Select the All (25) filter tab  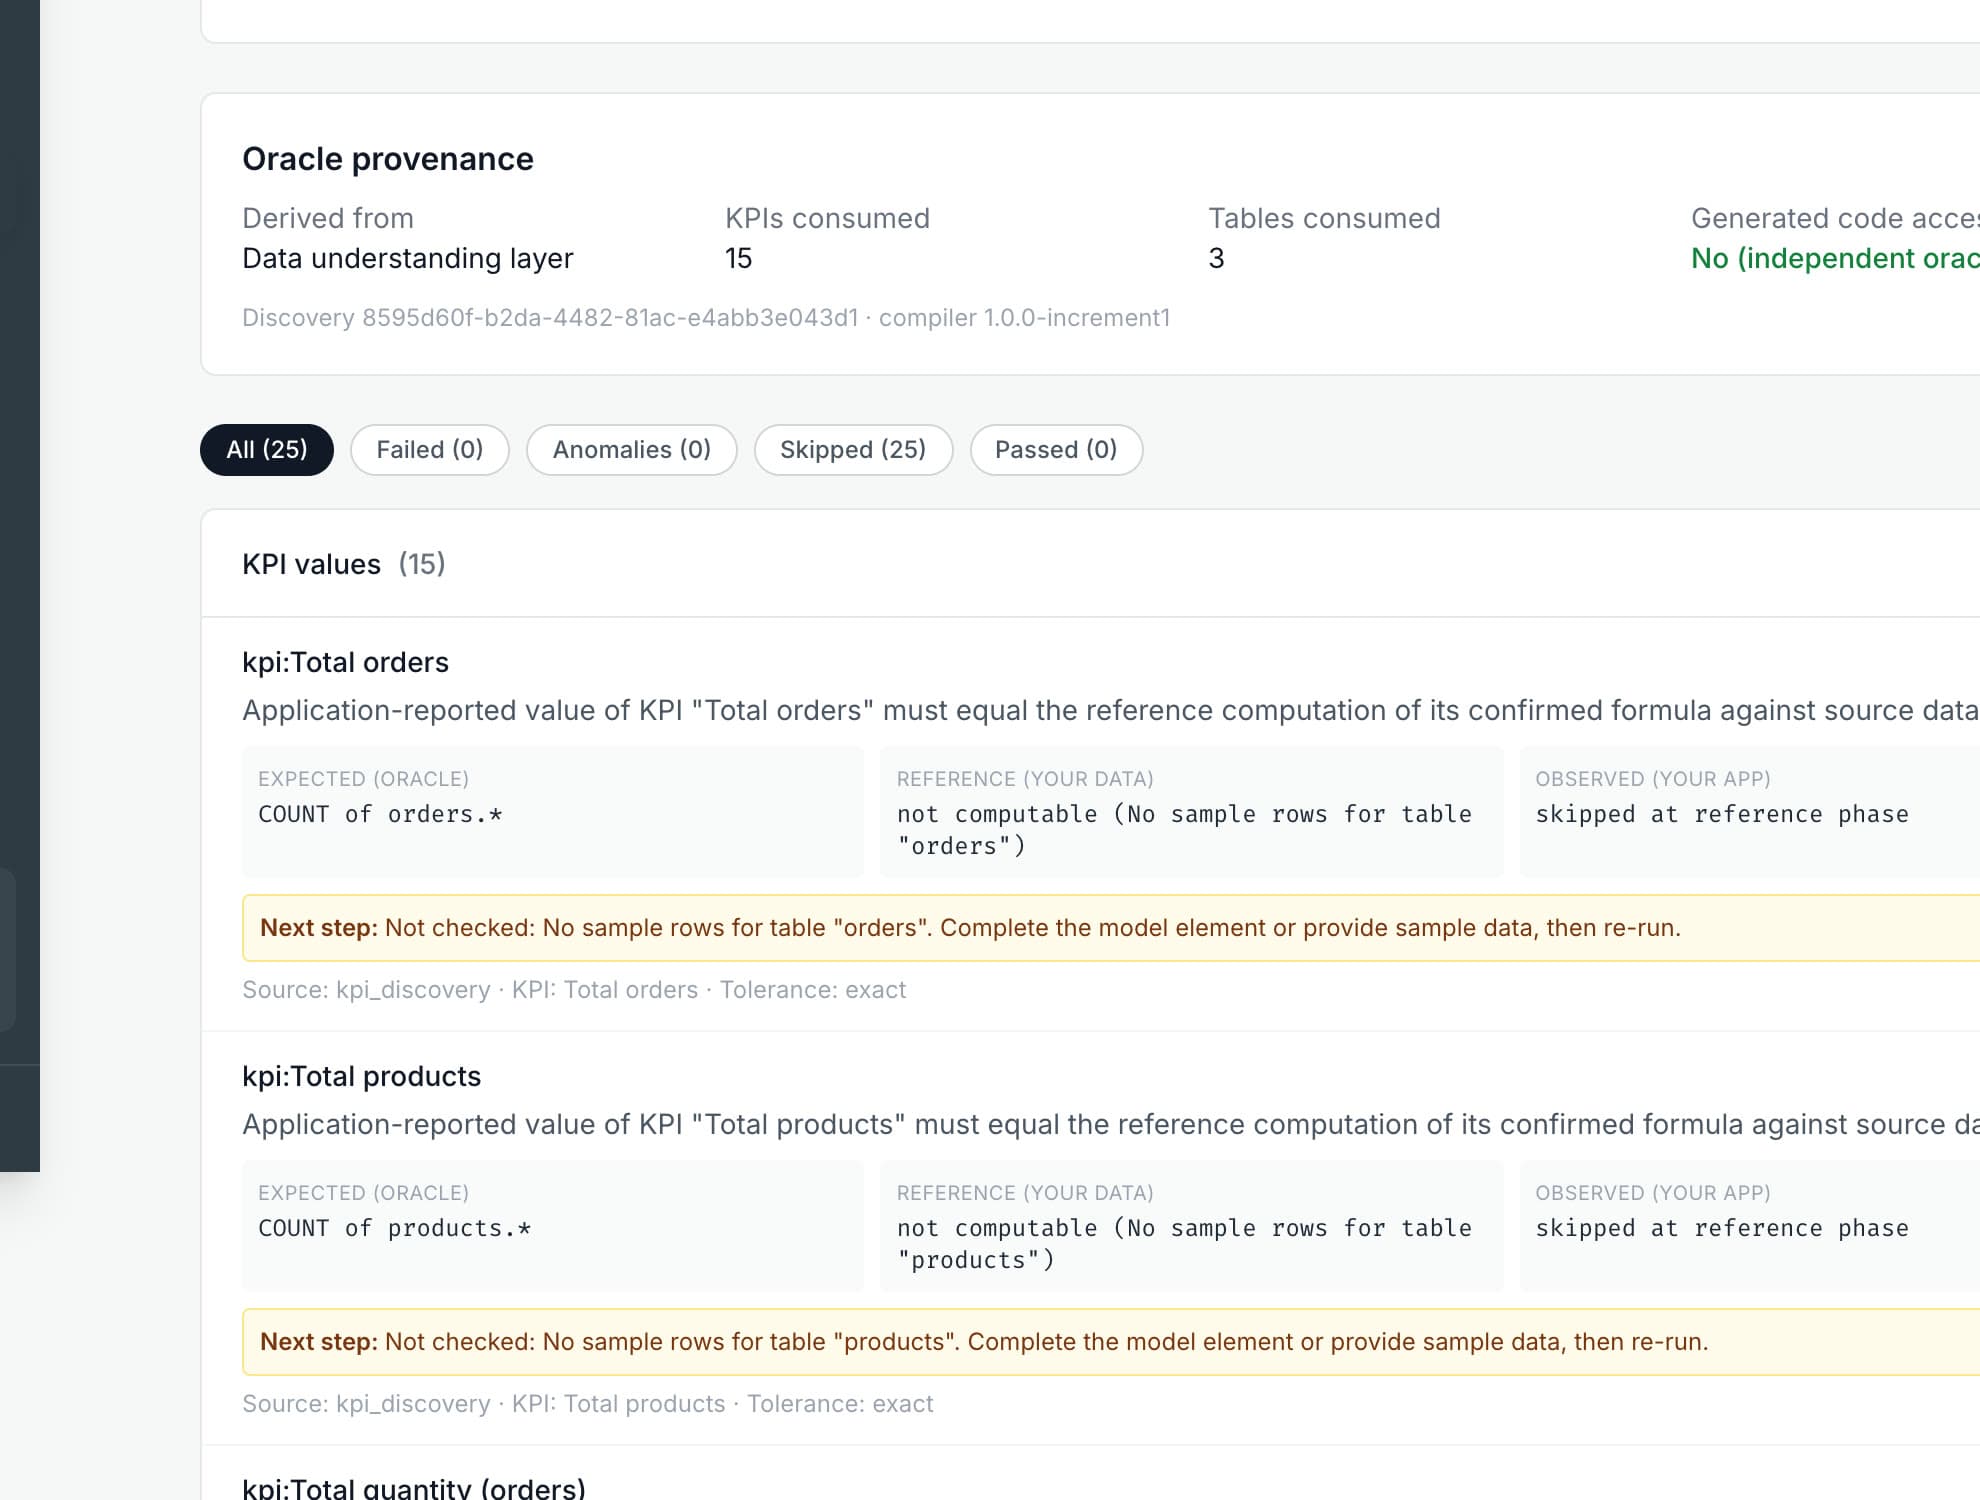(267, 450)
